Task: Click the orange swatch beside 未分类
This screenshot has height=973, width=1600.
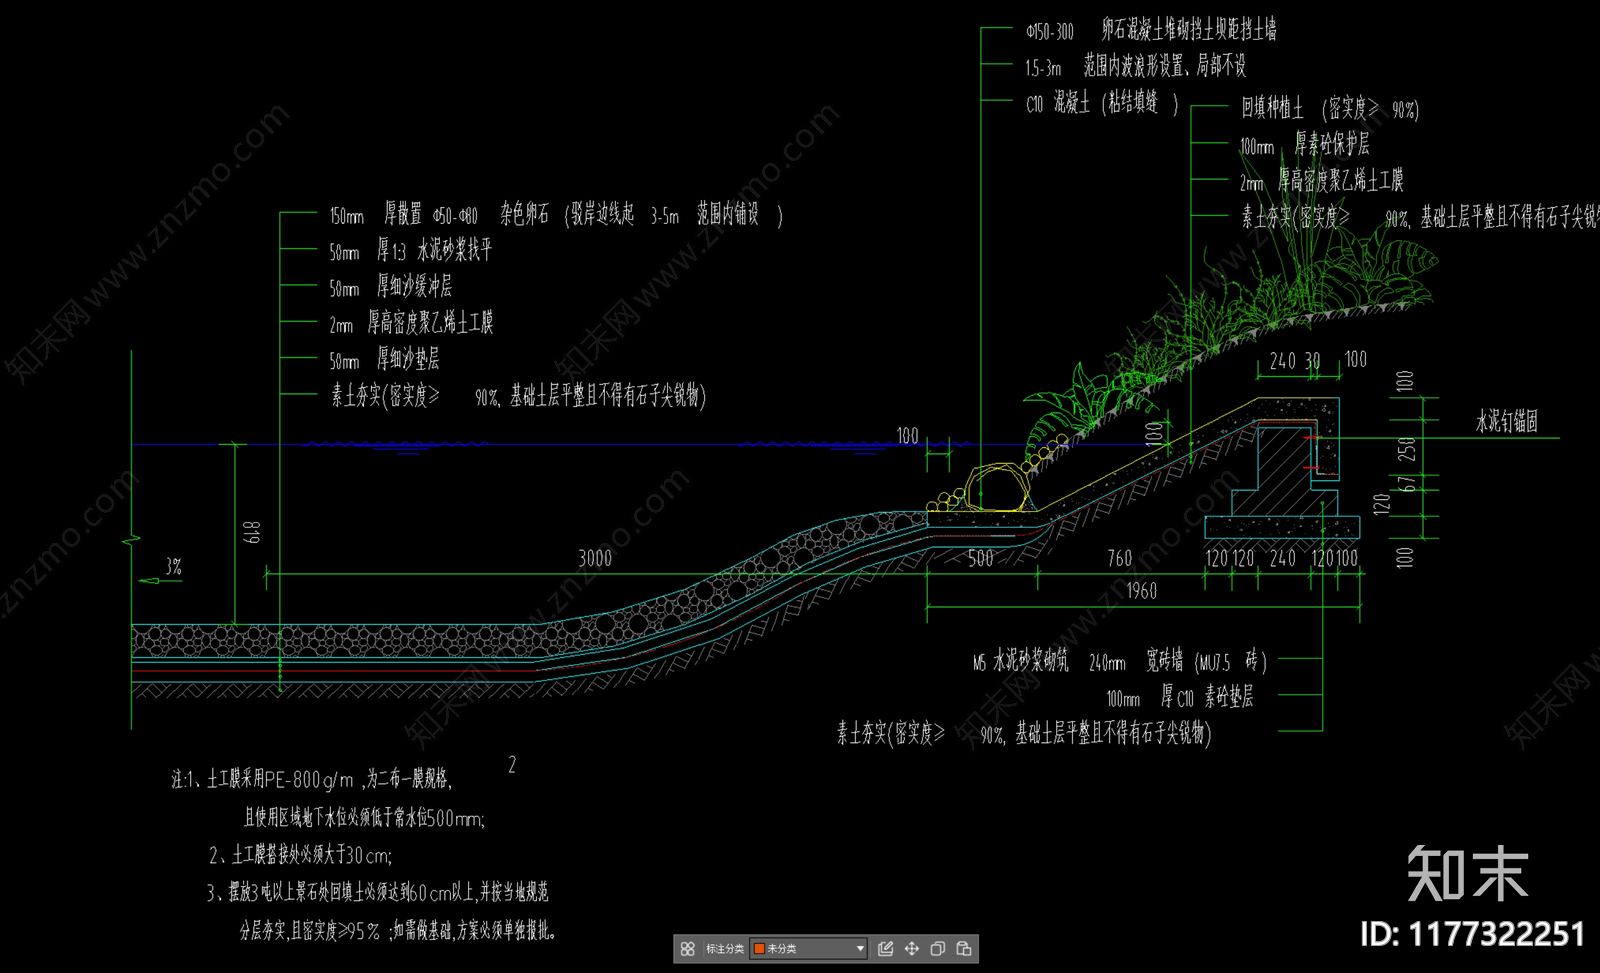Action: 759,948
